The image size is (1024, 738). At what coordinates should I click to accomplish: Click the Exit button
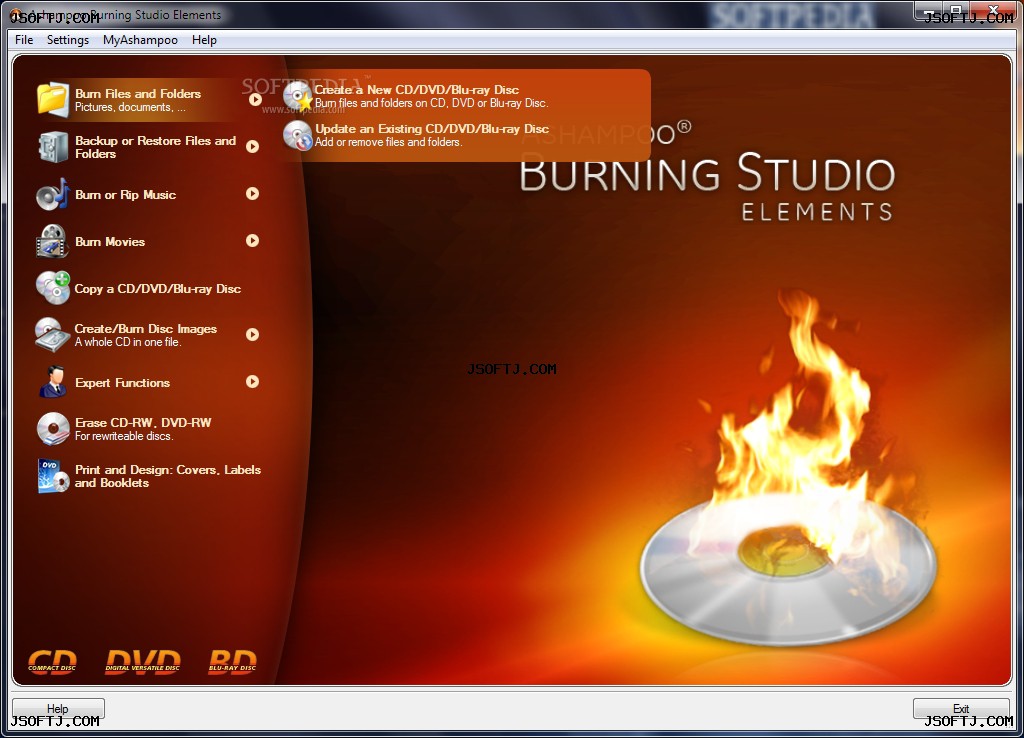961,709
